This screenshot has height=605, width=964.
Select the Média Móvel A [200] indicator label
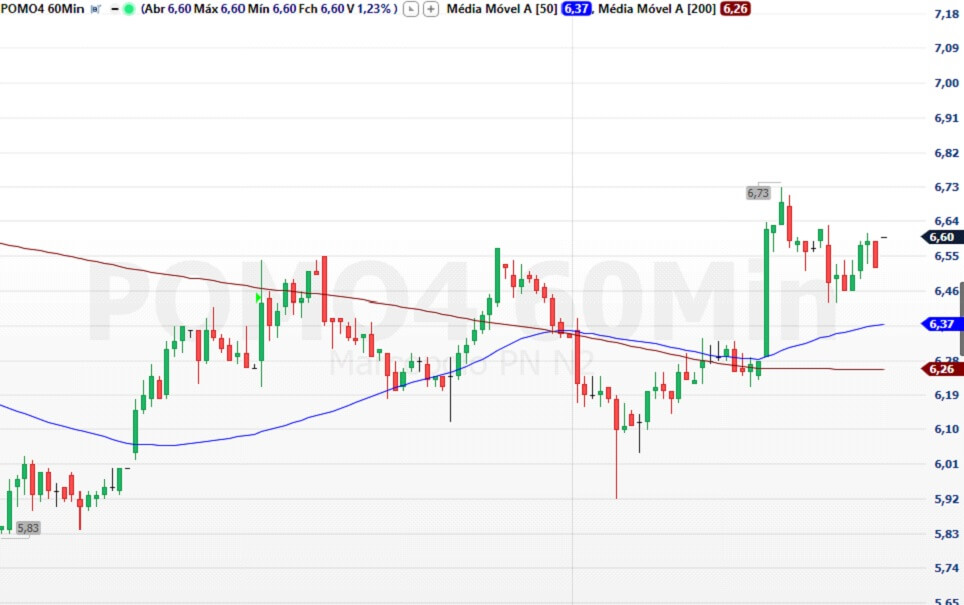[x=657, y=9]
